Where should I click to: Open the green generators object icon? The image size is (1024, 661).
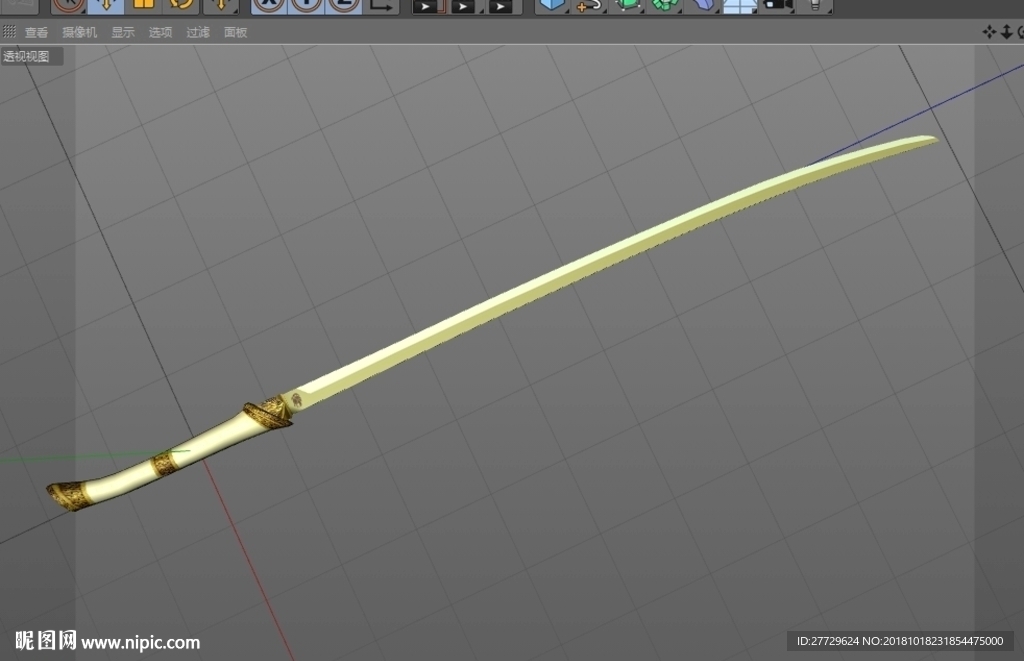tap(627, 6)
